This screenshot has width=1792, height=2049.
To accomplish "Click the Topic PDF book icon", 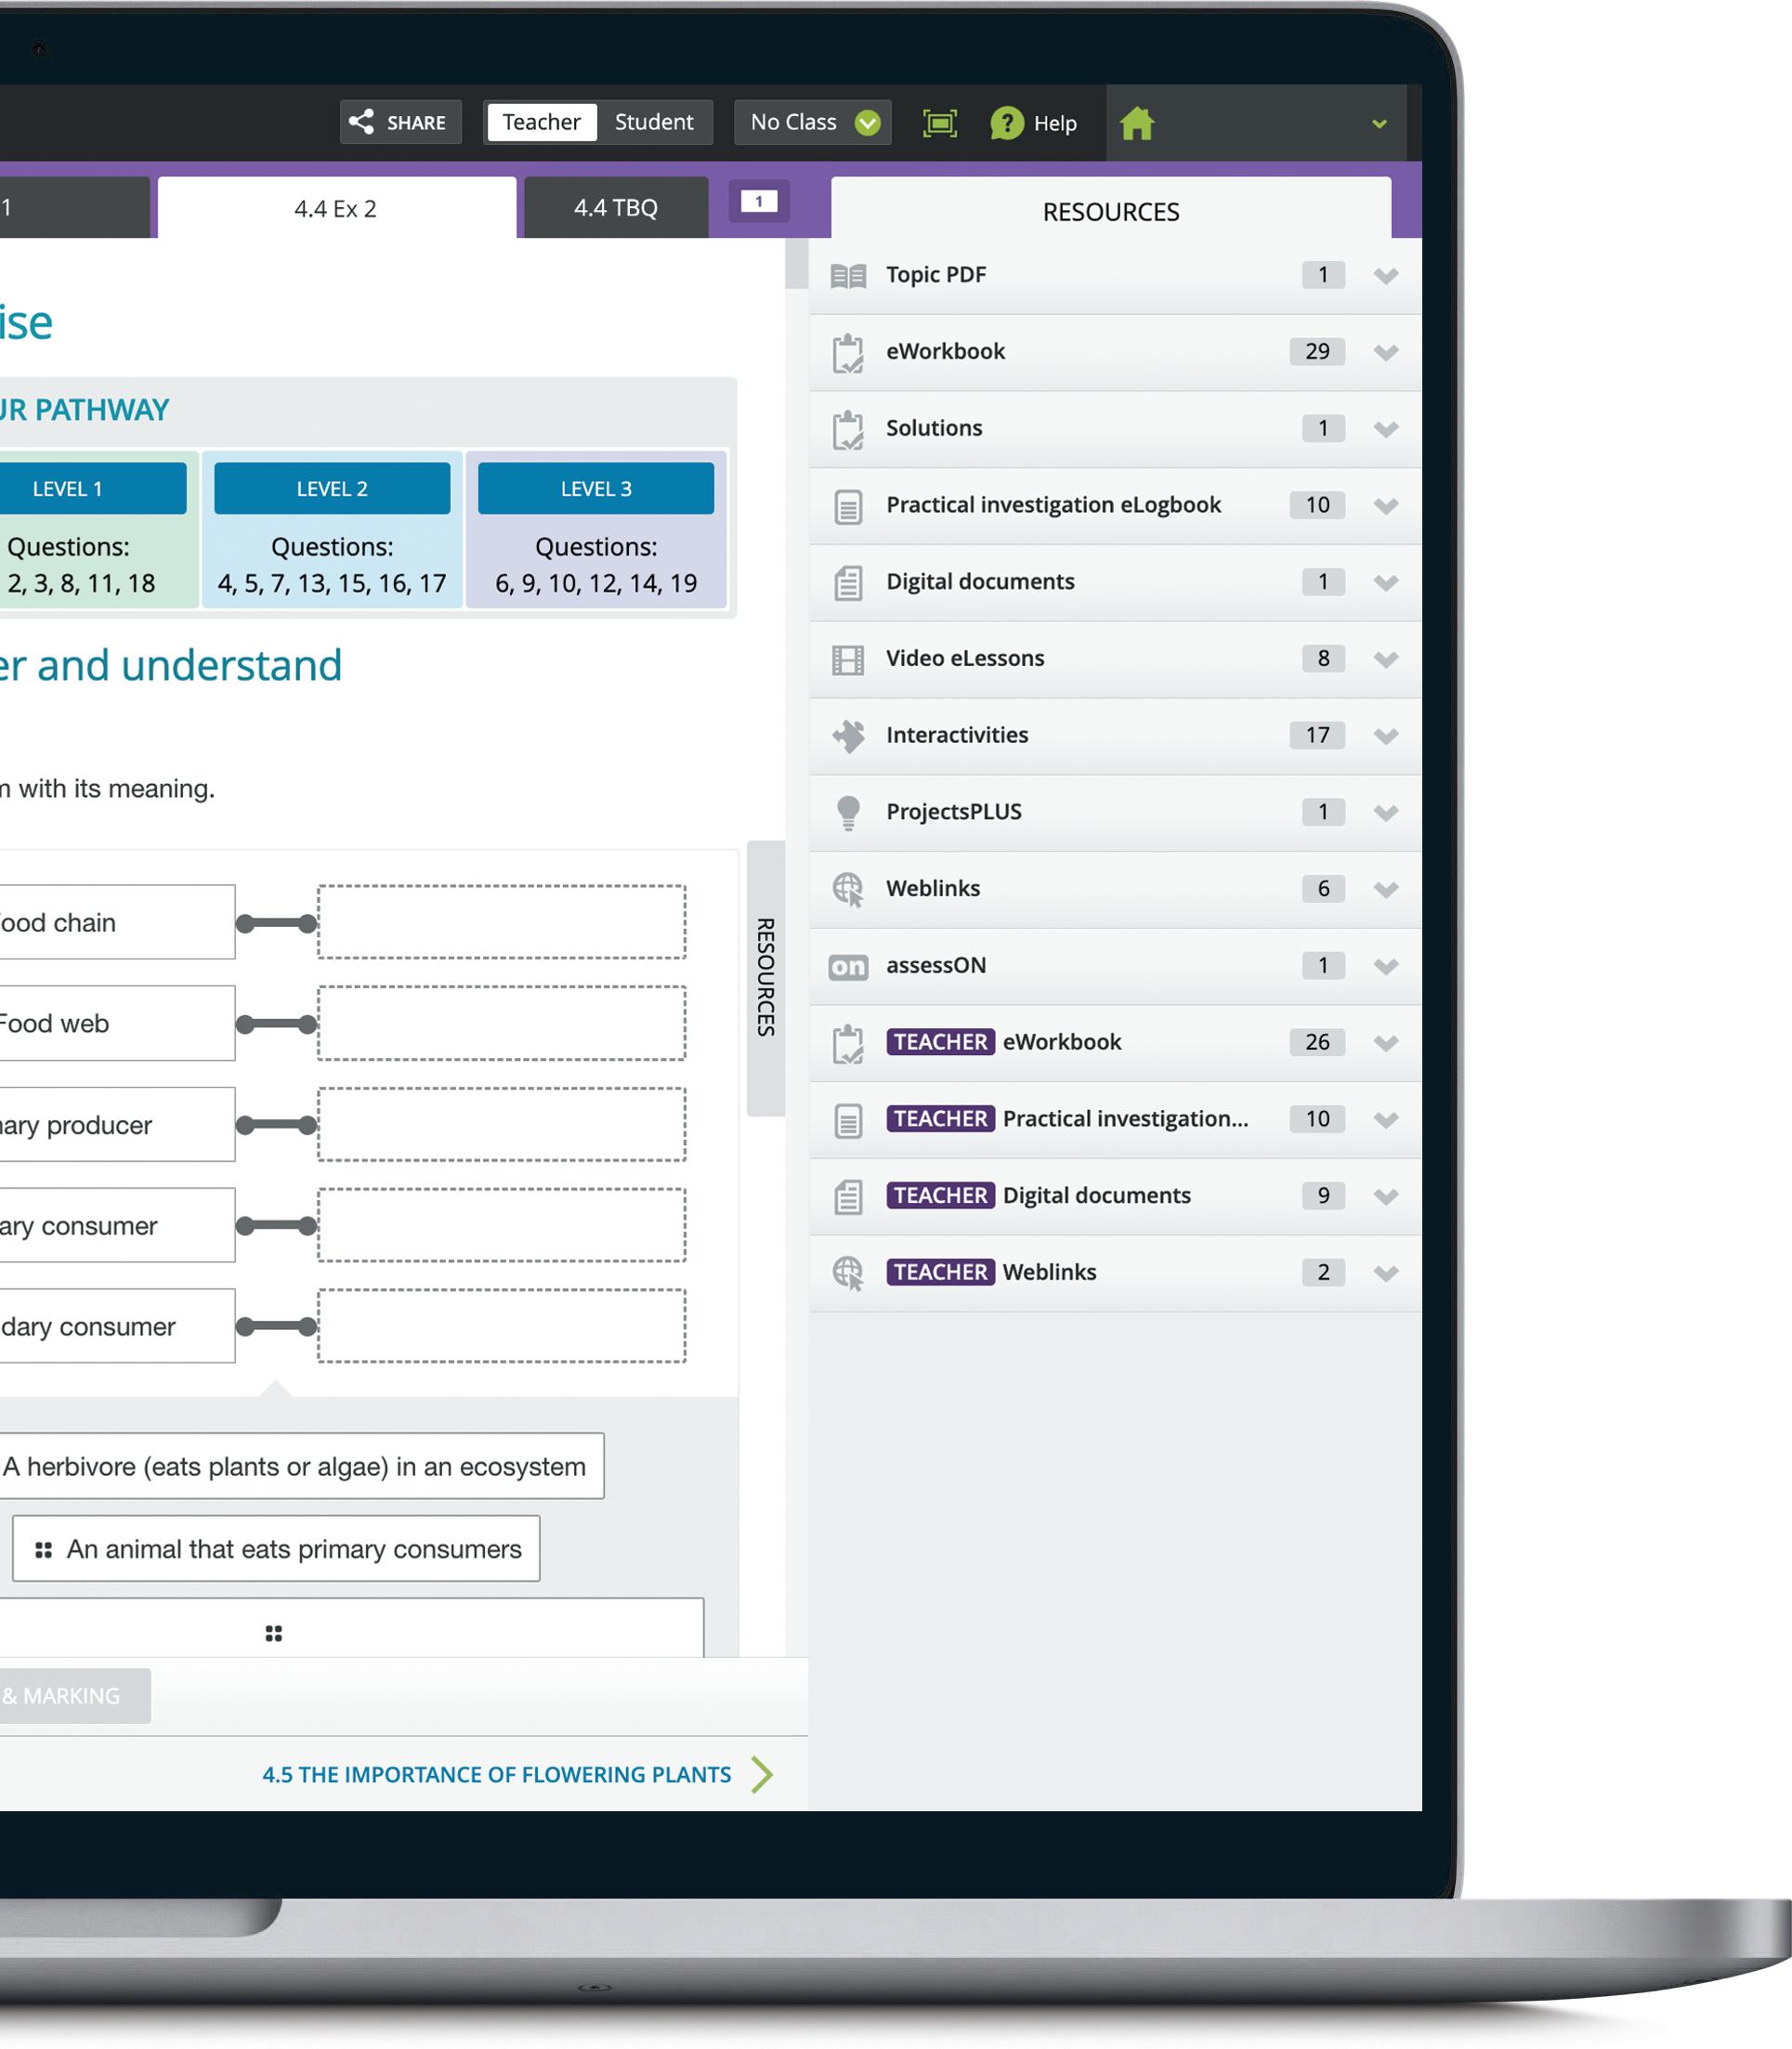I will (x=848, y=275).
